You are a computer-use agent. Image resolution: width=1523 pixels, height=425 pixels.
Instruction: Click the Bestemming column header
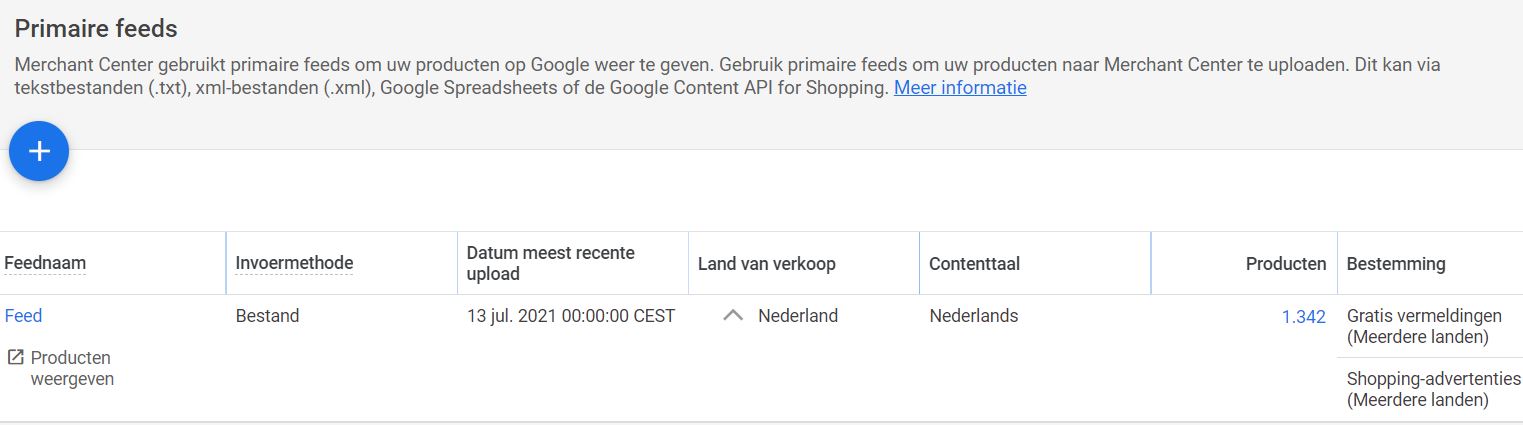tap(1395, 264)
